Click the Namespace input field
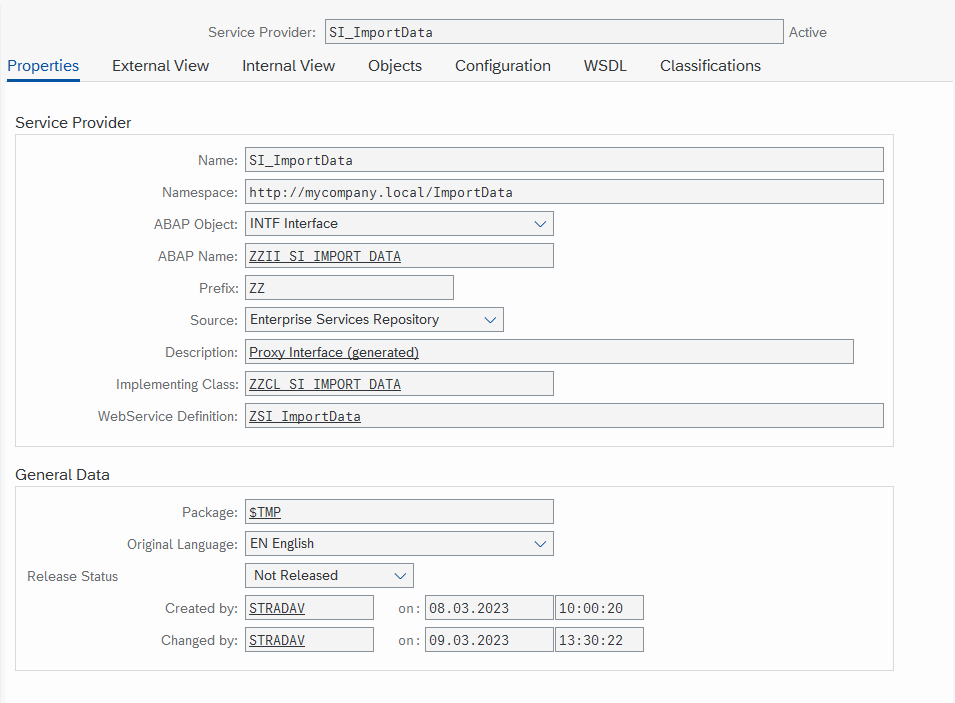The width and height of the screenshot is (955, 703). (x=564, y=192)
